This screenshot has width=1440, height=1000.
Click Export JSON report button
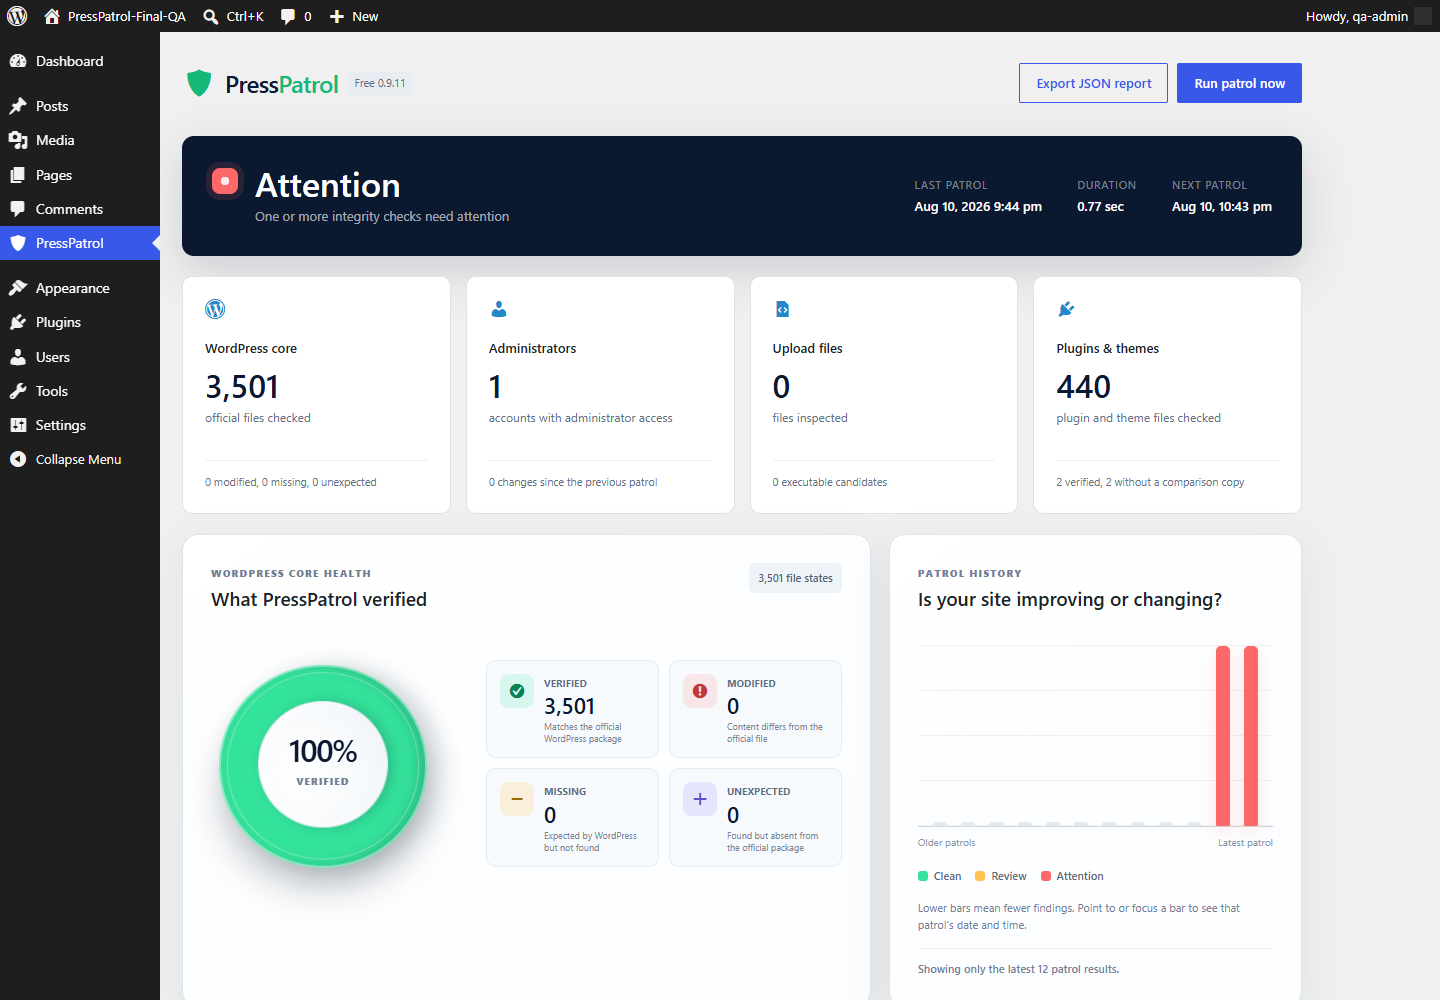tap(1094, 83)
